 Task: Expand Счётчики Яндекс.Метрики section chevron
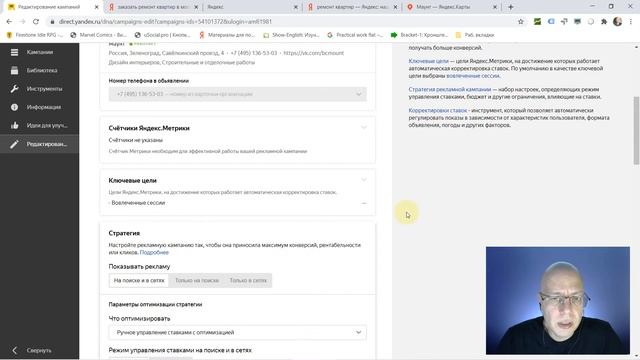[x=364, y=128]
